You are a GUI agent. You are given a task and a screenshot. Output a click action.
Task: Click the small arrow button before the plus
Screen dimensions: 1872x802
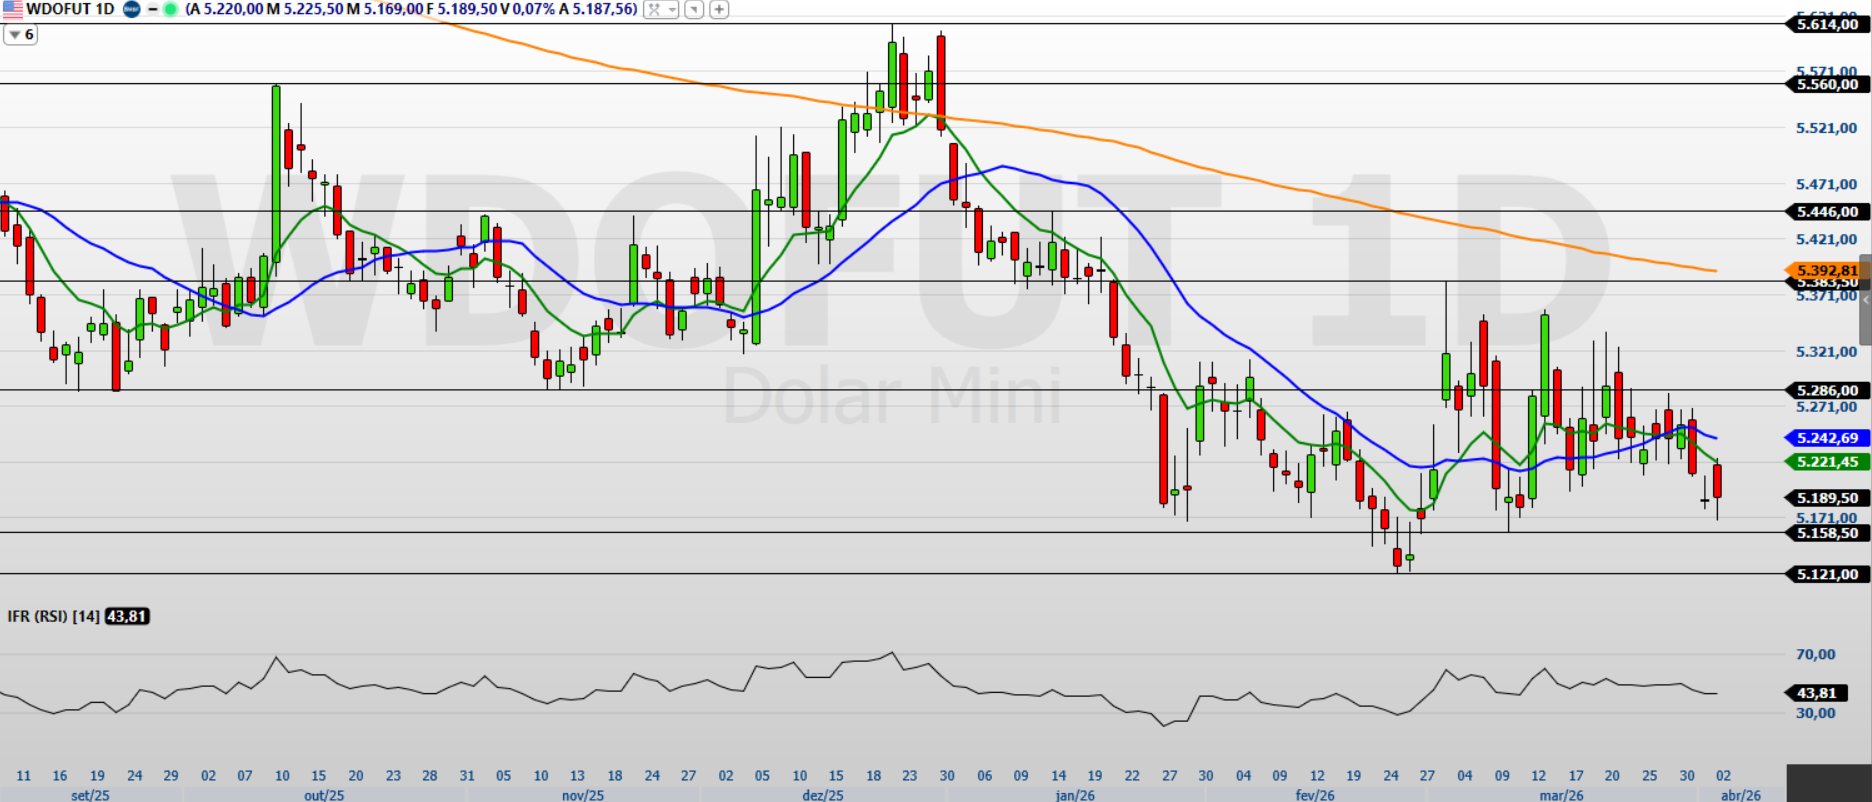(694, 9)
